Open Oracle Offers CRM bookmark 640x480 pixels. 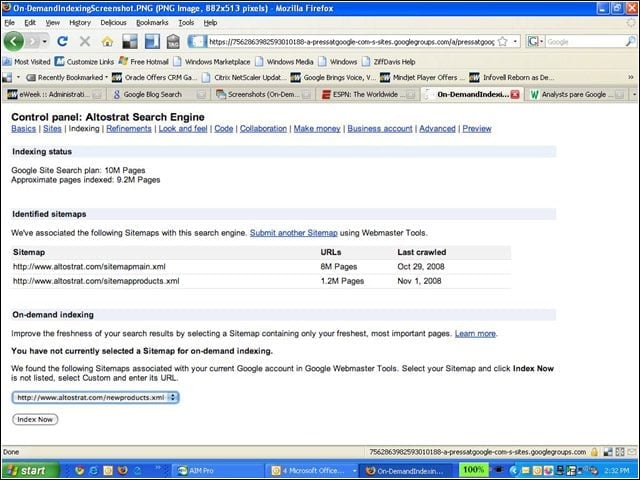pos(155,77)
